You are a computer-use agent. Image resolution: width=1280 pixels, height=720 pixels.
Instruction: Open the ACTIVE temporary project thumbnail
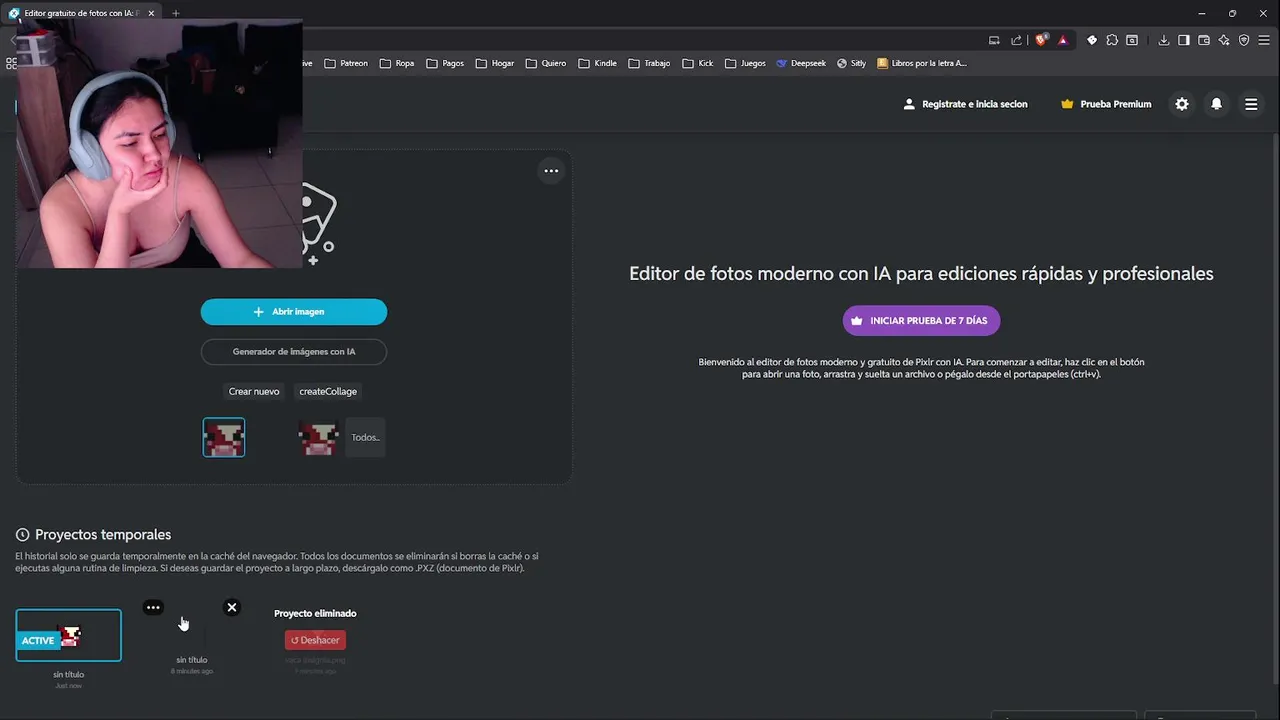[x=68, y=635]
